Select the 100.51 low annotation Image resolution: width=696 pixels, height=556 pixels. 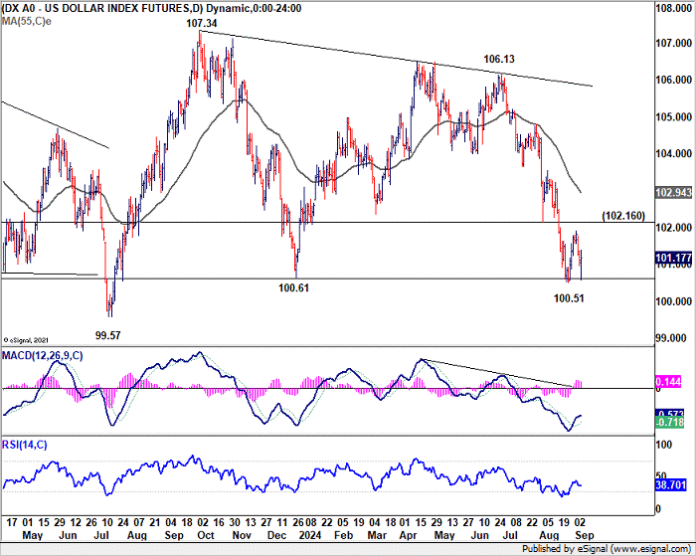(569, 298)
